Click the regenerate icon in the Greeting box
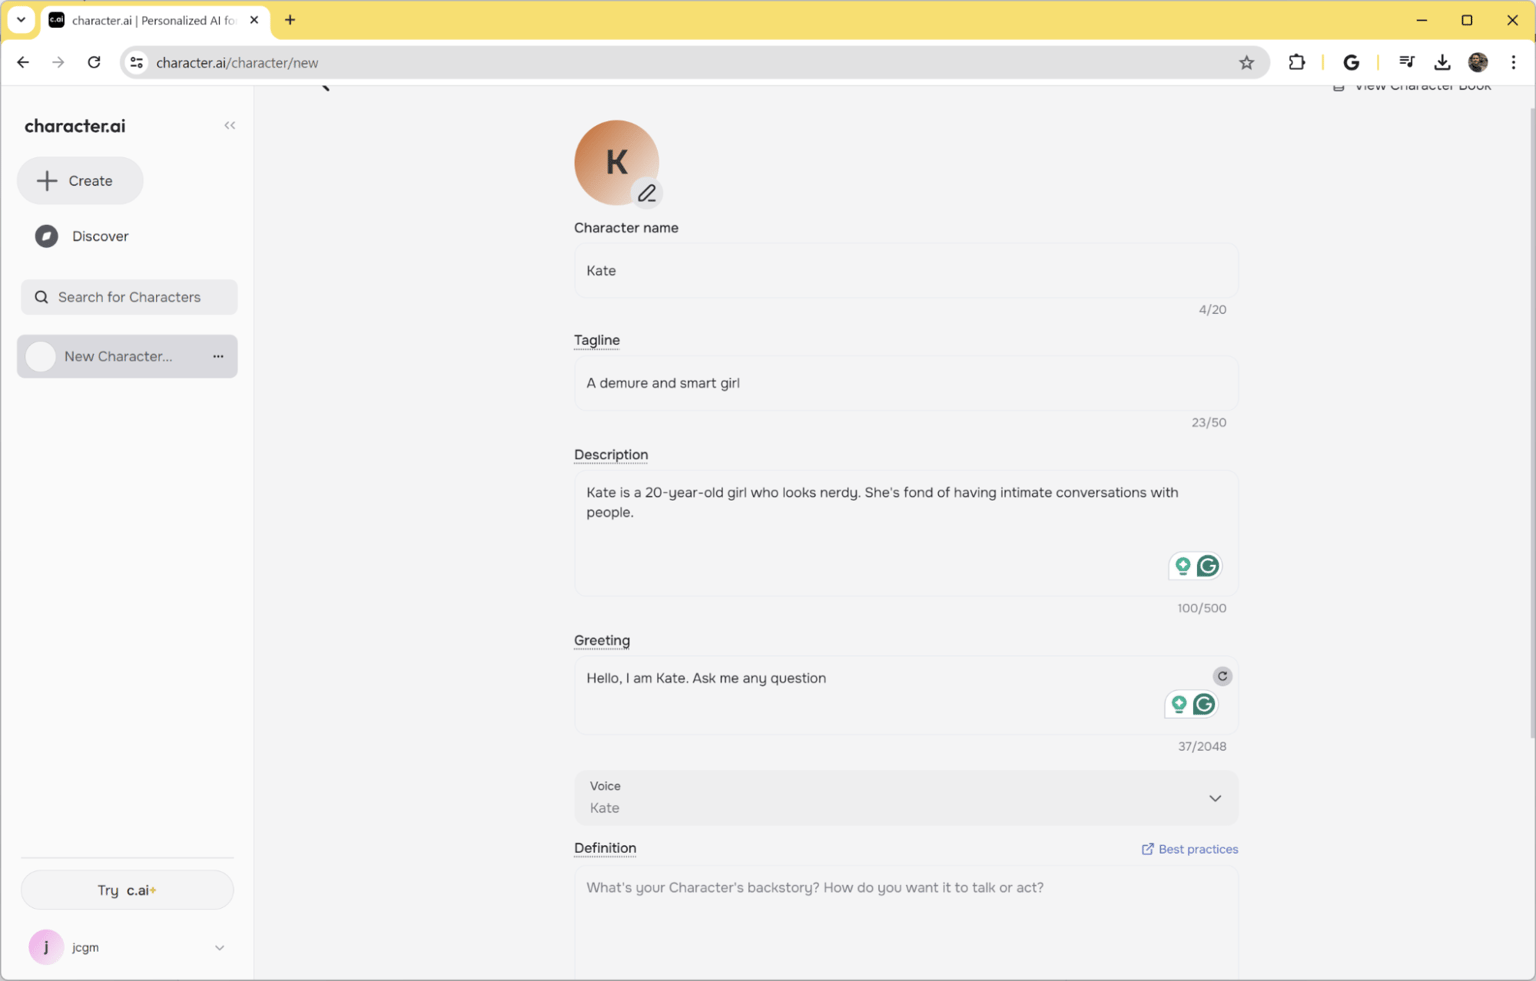This screenshot has width=1536, height=981. [x=1222, y=677]
